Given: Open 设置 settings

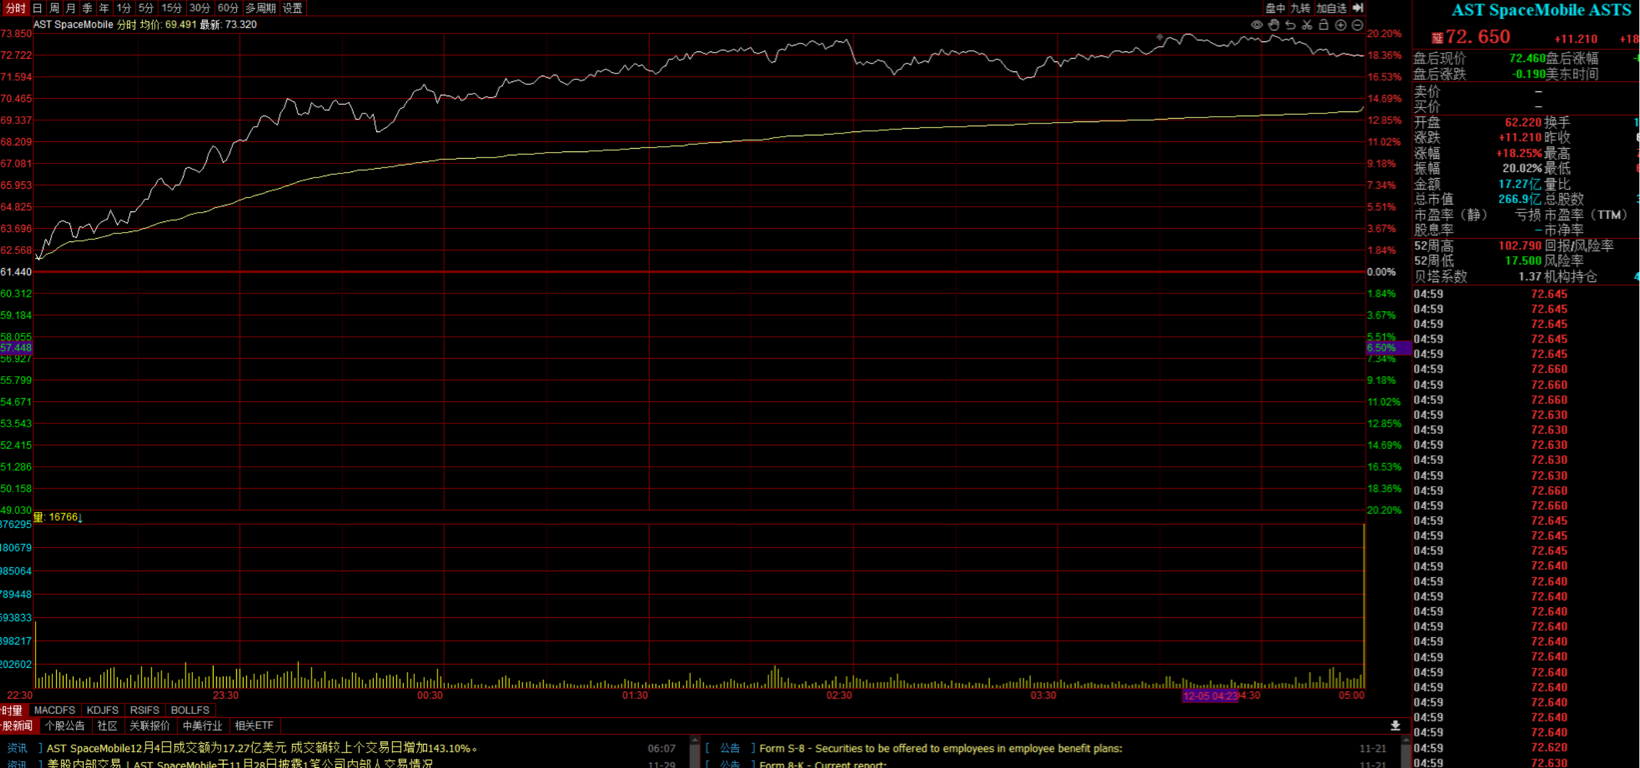Looking at the screenshot, I should pos(292,8).
